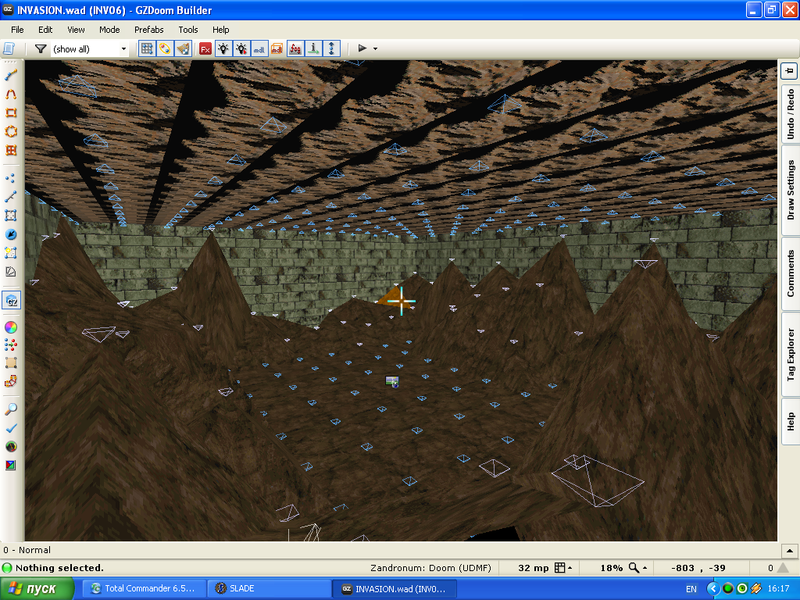Run map analysis blue checkmark icon

pyautogui.click(x=11, y=428)
